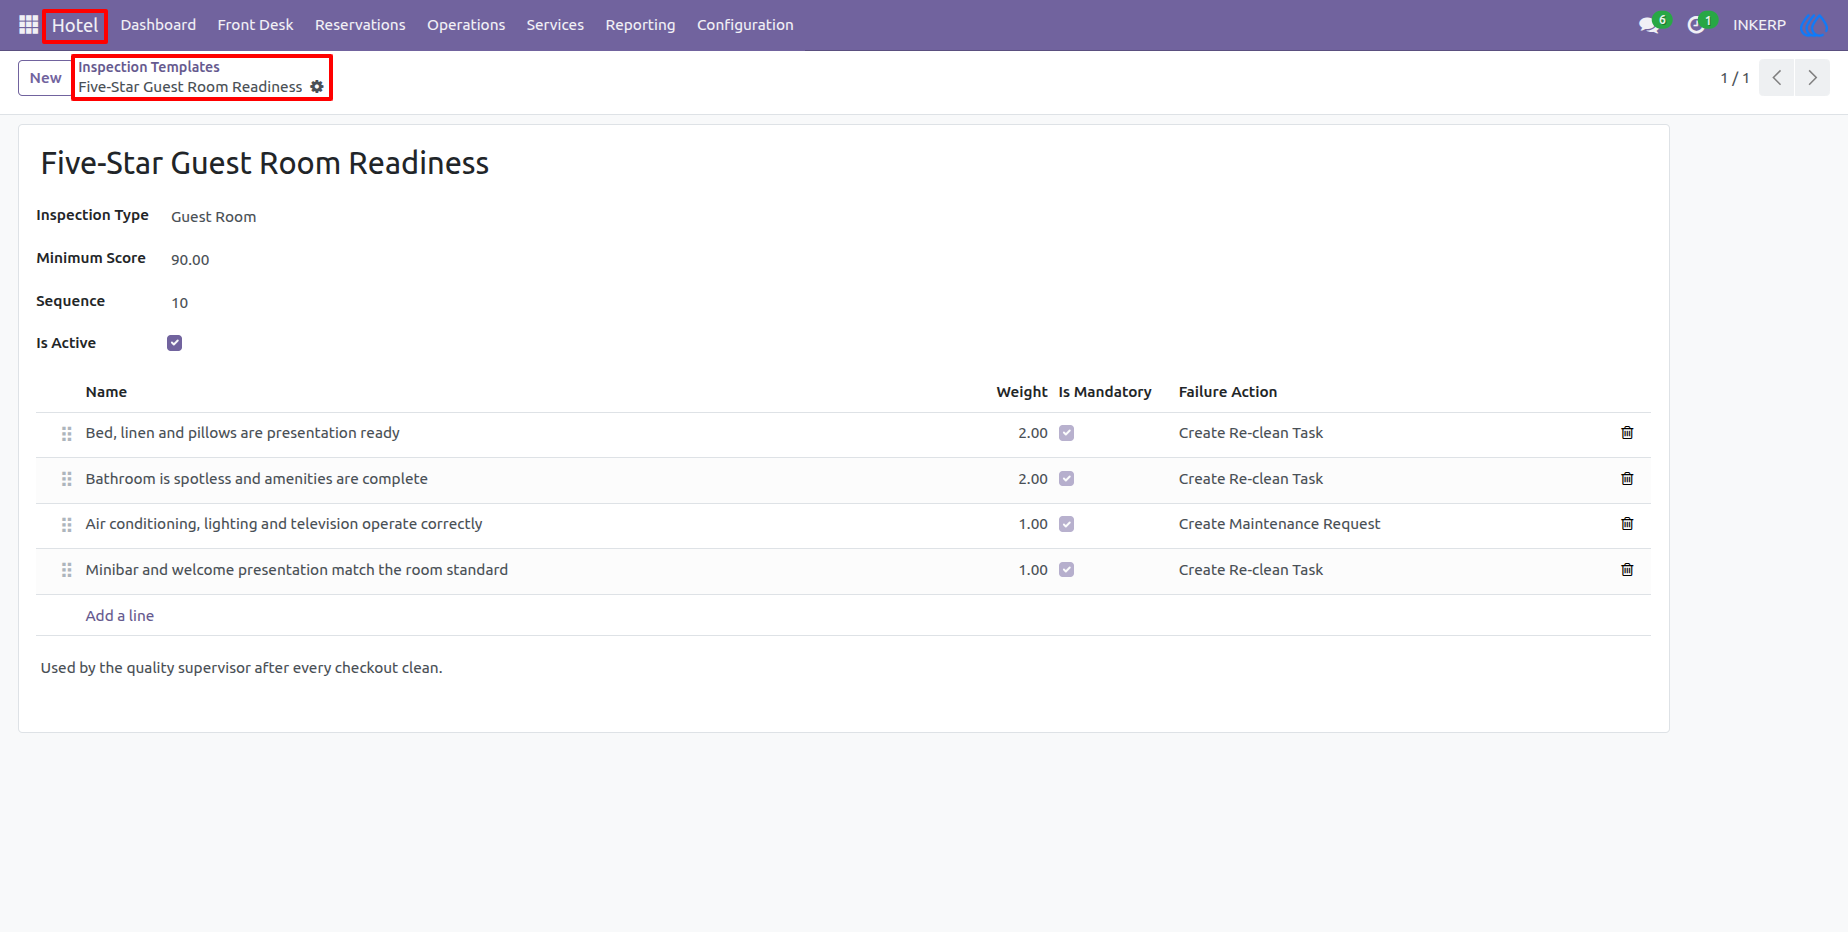The width and height of the screenshot is (1848, 932).
Task: Go back to Inspection Templates breadcrumb
Action: tap(149, 67)
